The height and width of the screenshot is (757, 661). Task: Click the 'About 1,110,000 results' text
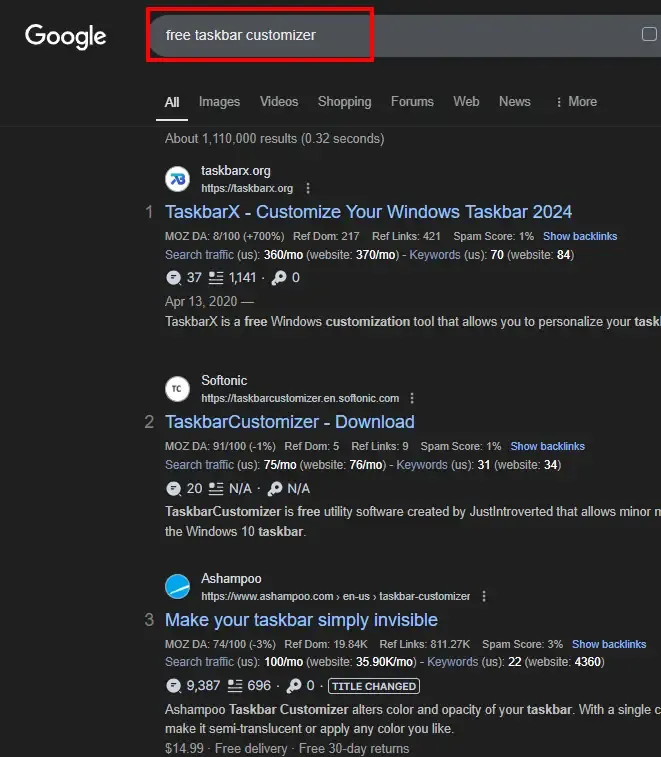274,139
